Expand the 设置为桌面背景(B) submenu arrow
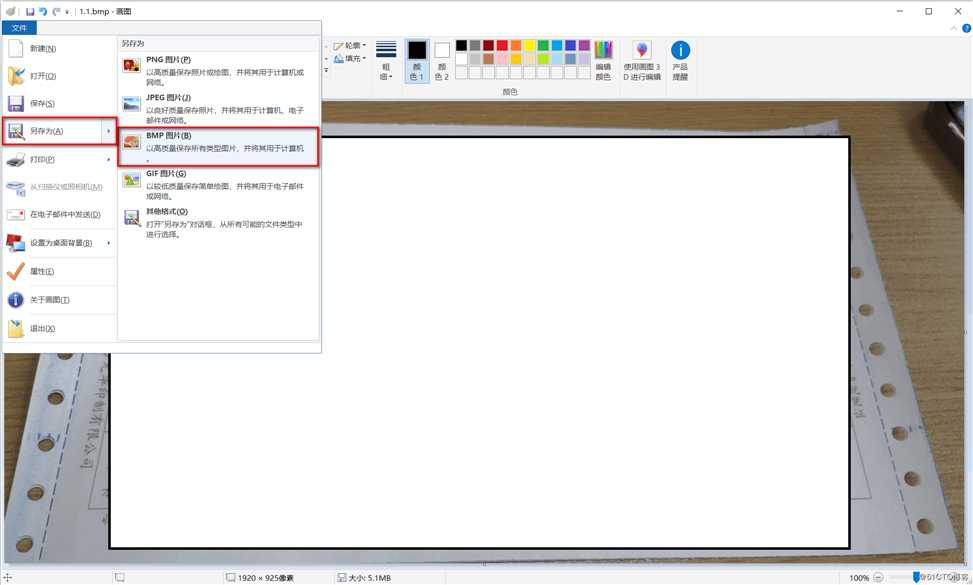The width and height of the screenshot is (973, 585). coord(109,243)
